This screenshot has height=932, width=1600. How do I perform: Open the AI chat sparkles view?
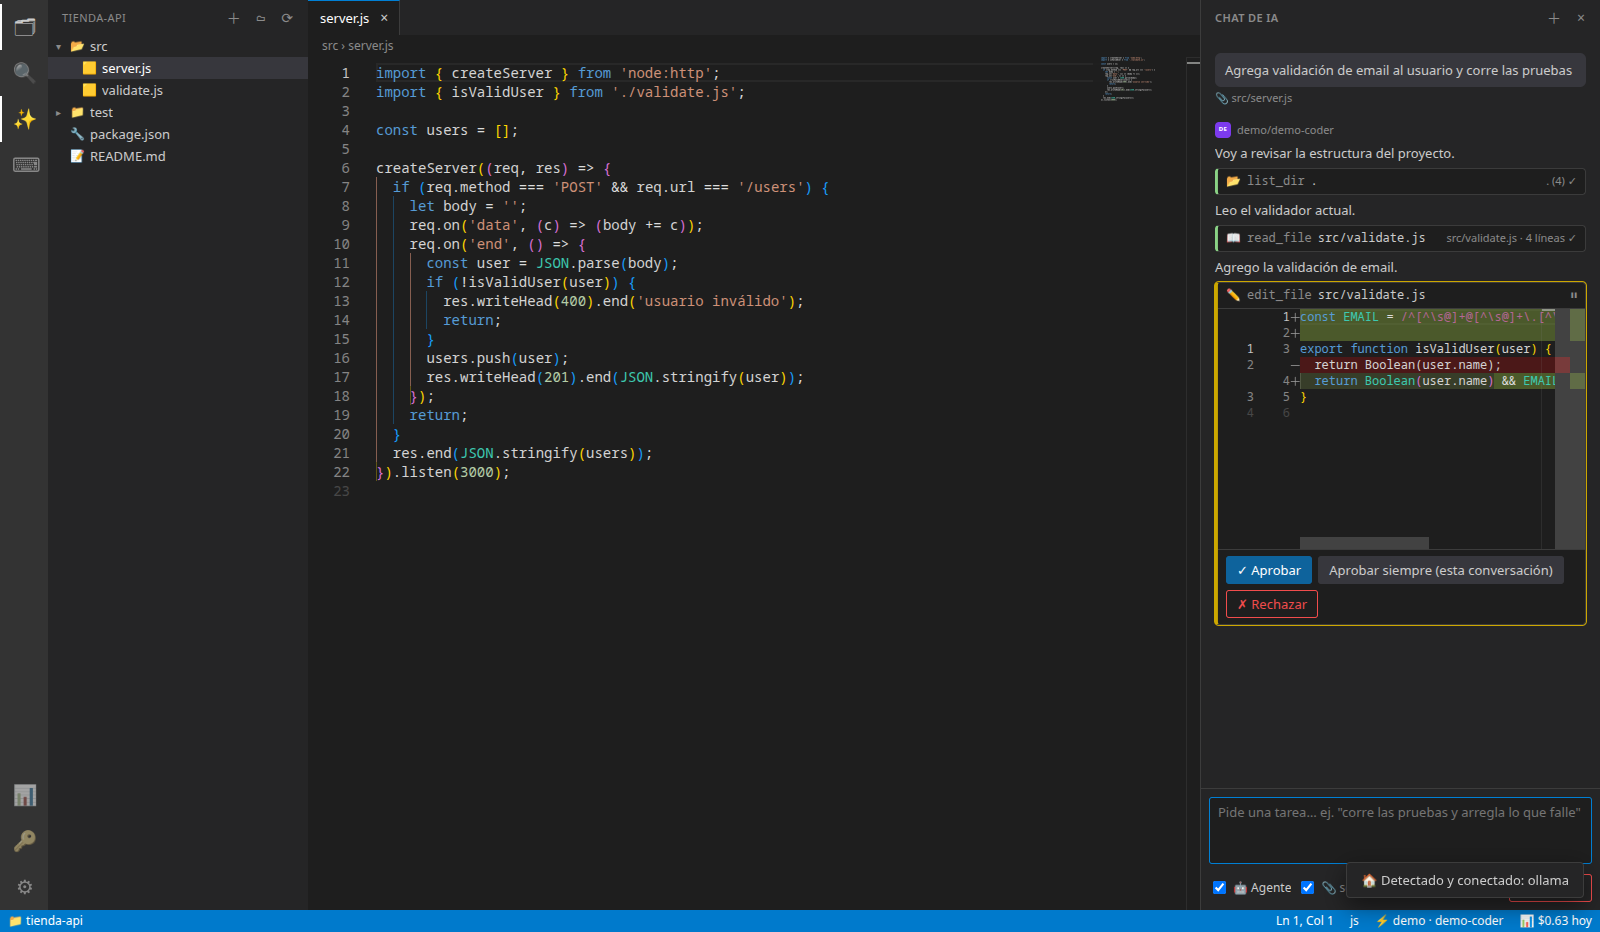tap(24, 119)
